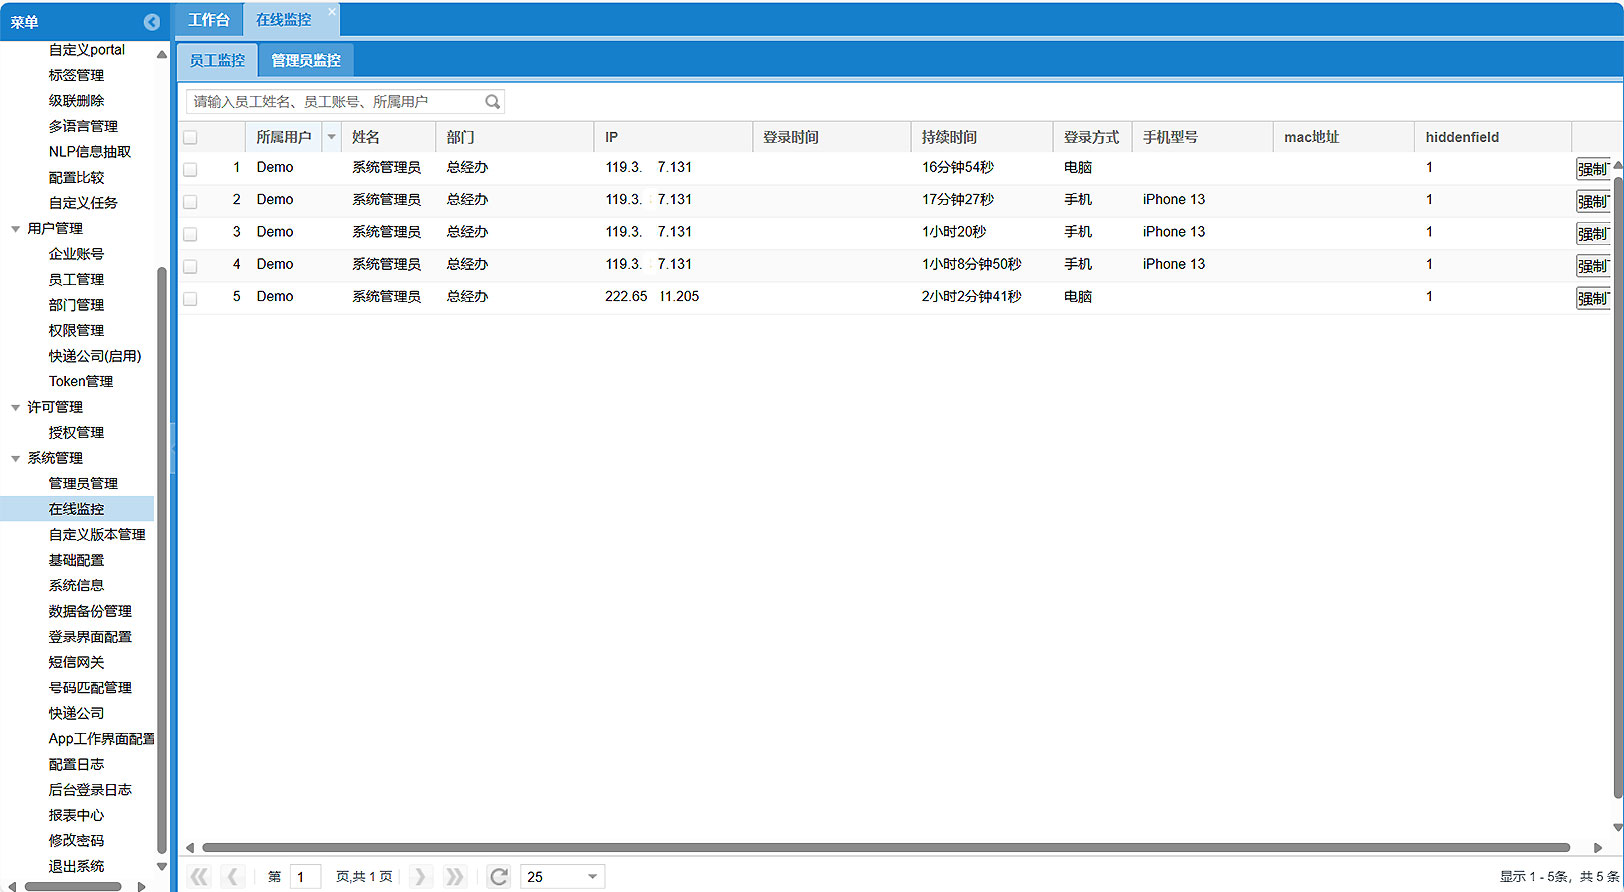Refresh the online monitoring table
This screenshot has width=1624, height=892.
pyautogui.click(x=498, y=877)
